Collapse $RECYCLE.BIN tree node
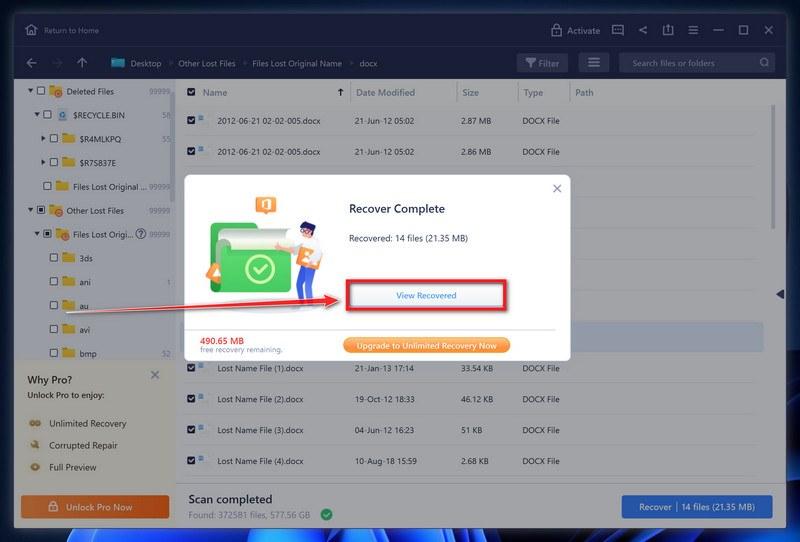Screen dimensions: 800x542 click(x=37, y=114)
